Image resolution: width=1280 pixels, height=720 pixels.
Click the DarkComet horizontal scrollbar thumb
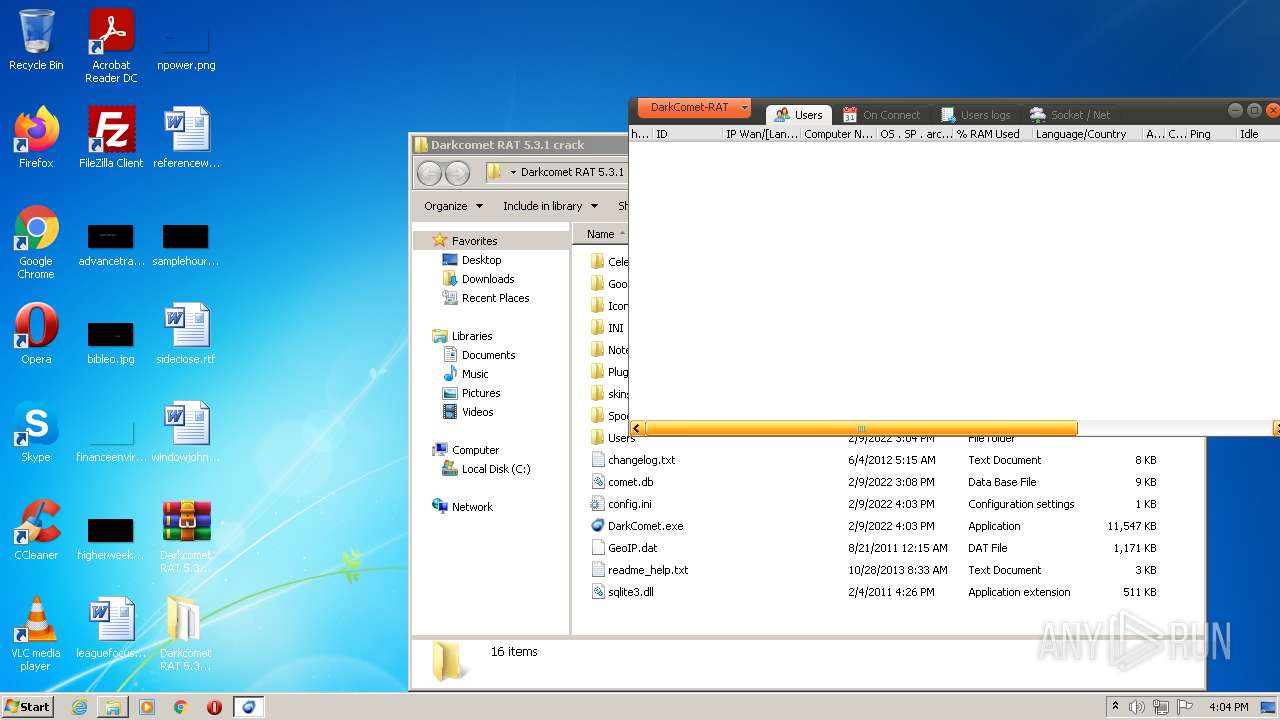861,428
